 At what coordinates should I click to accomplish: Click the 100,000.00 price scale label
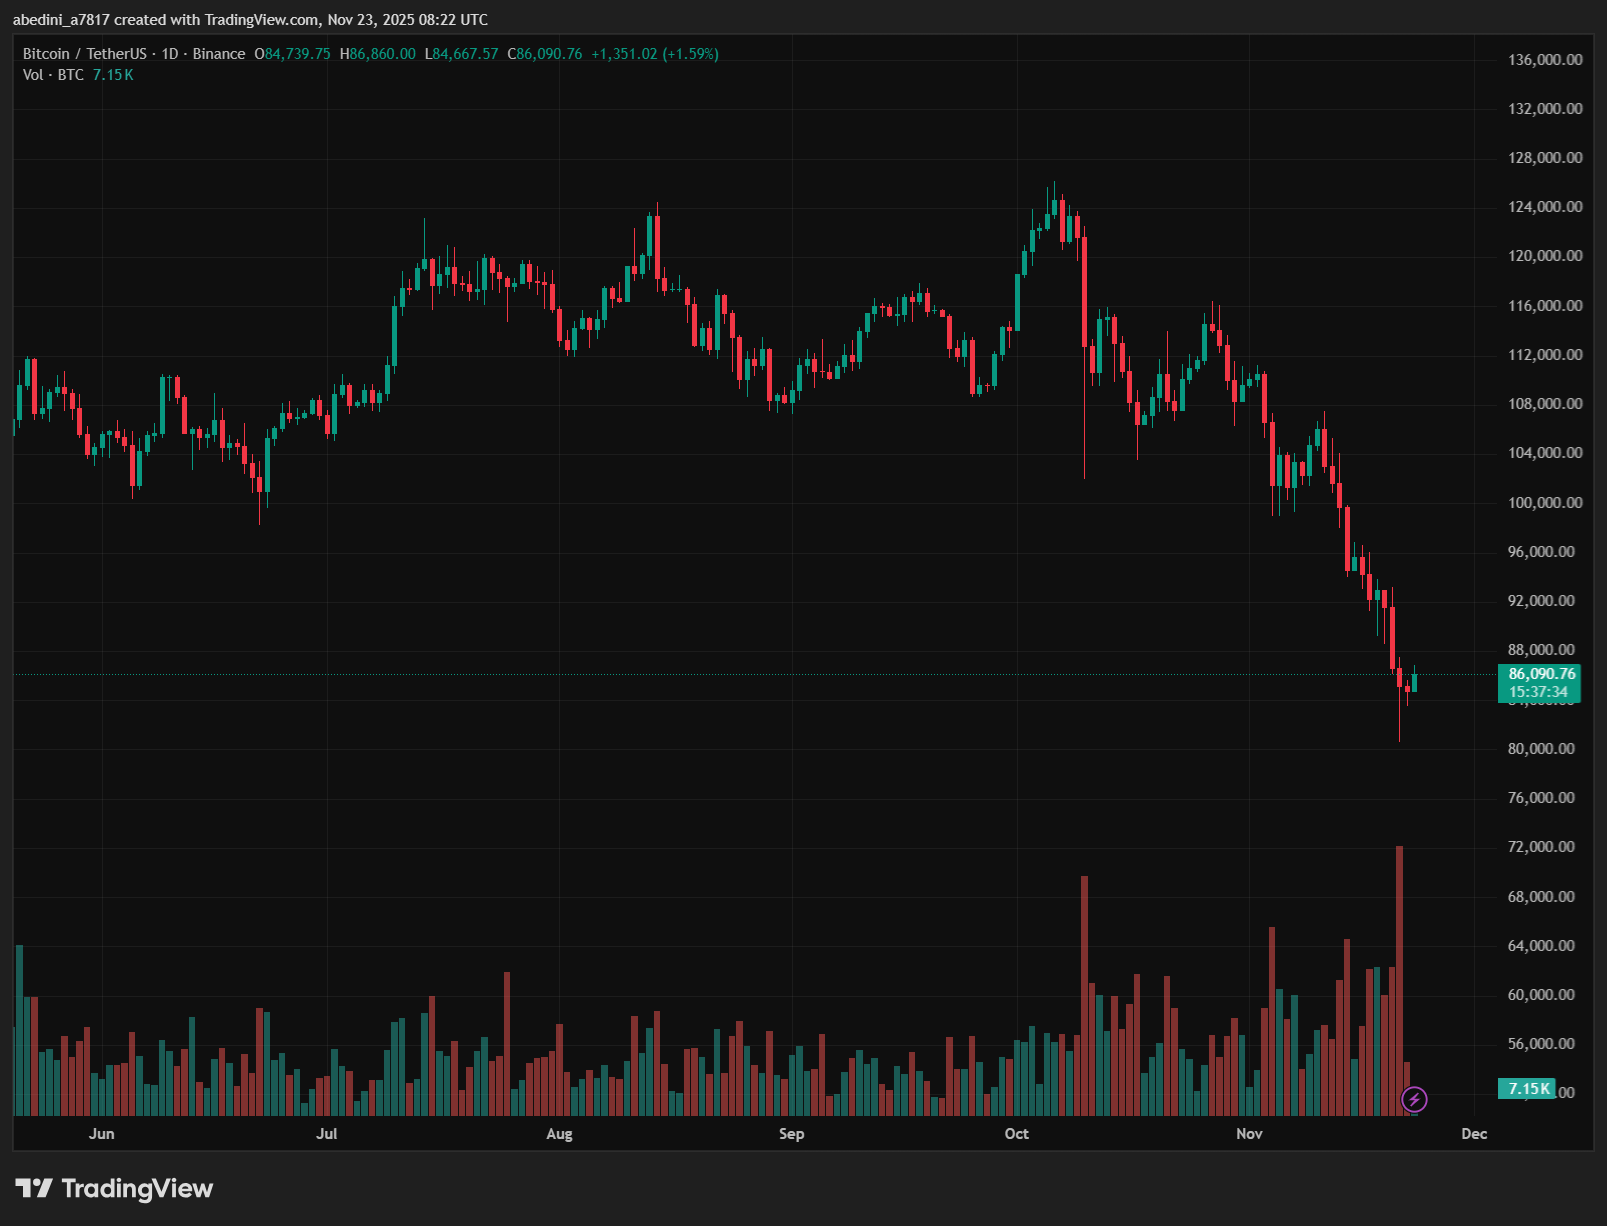tap(1544, 502)
